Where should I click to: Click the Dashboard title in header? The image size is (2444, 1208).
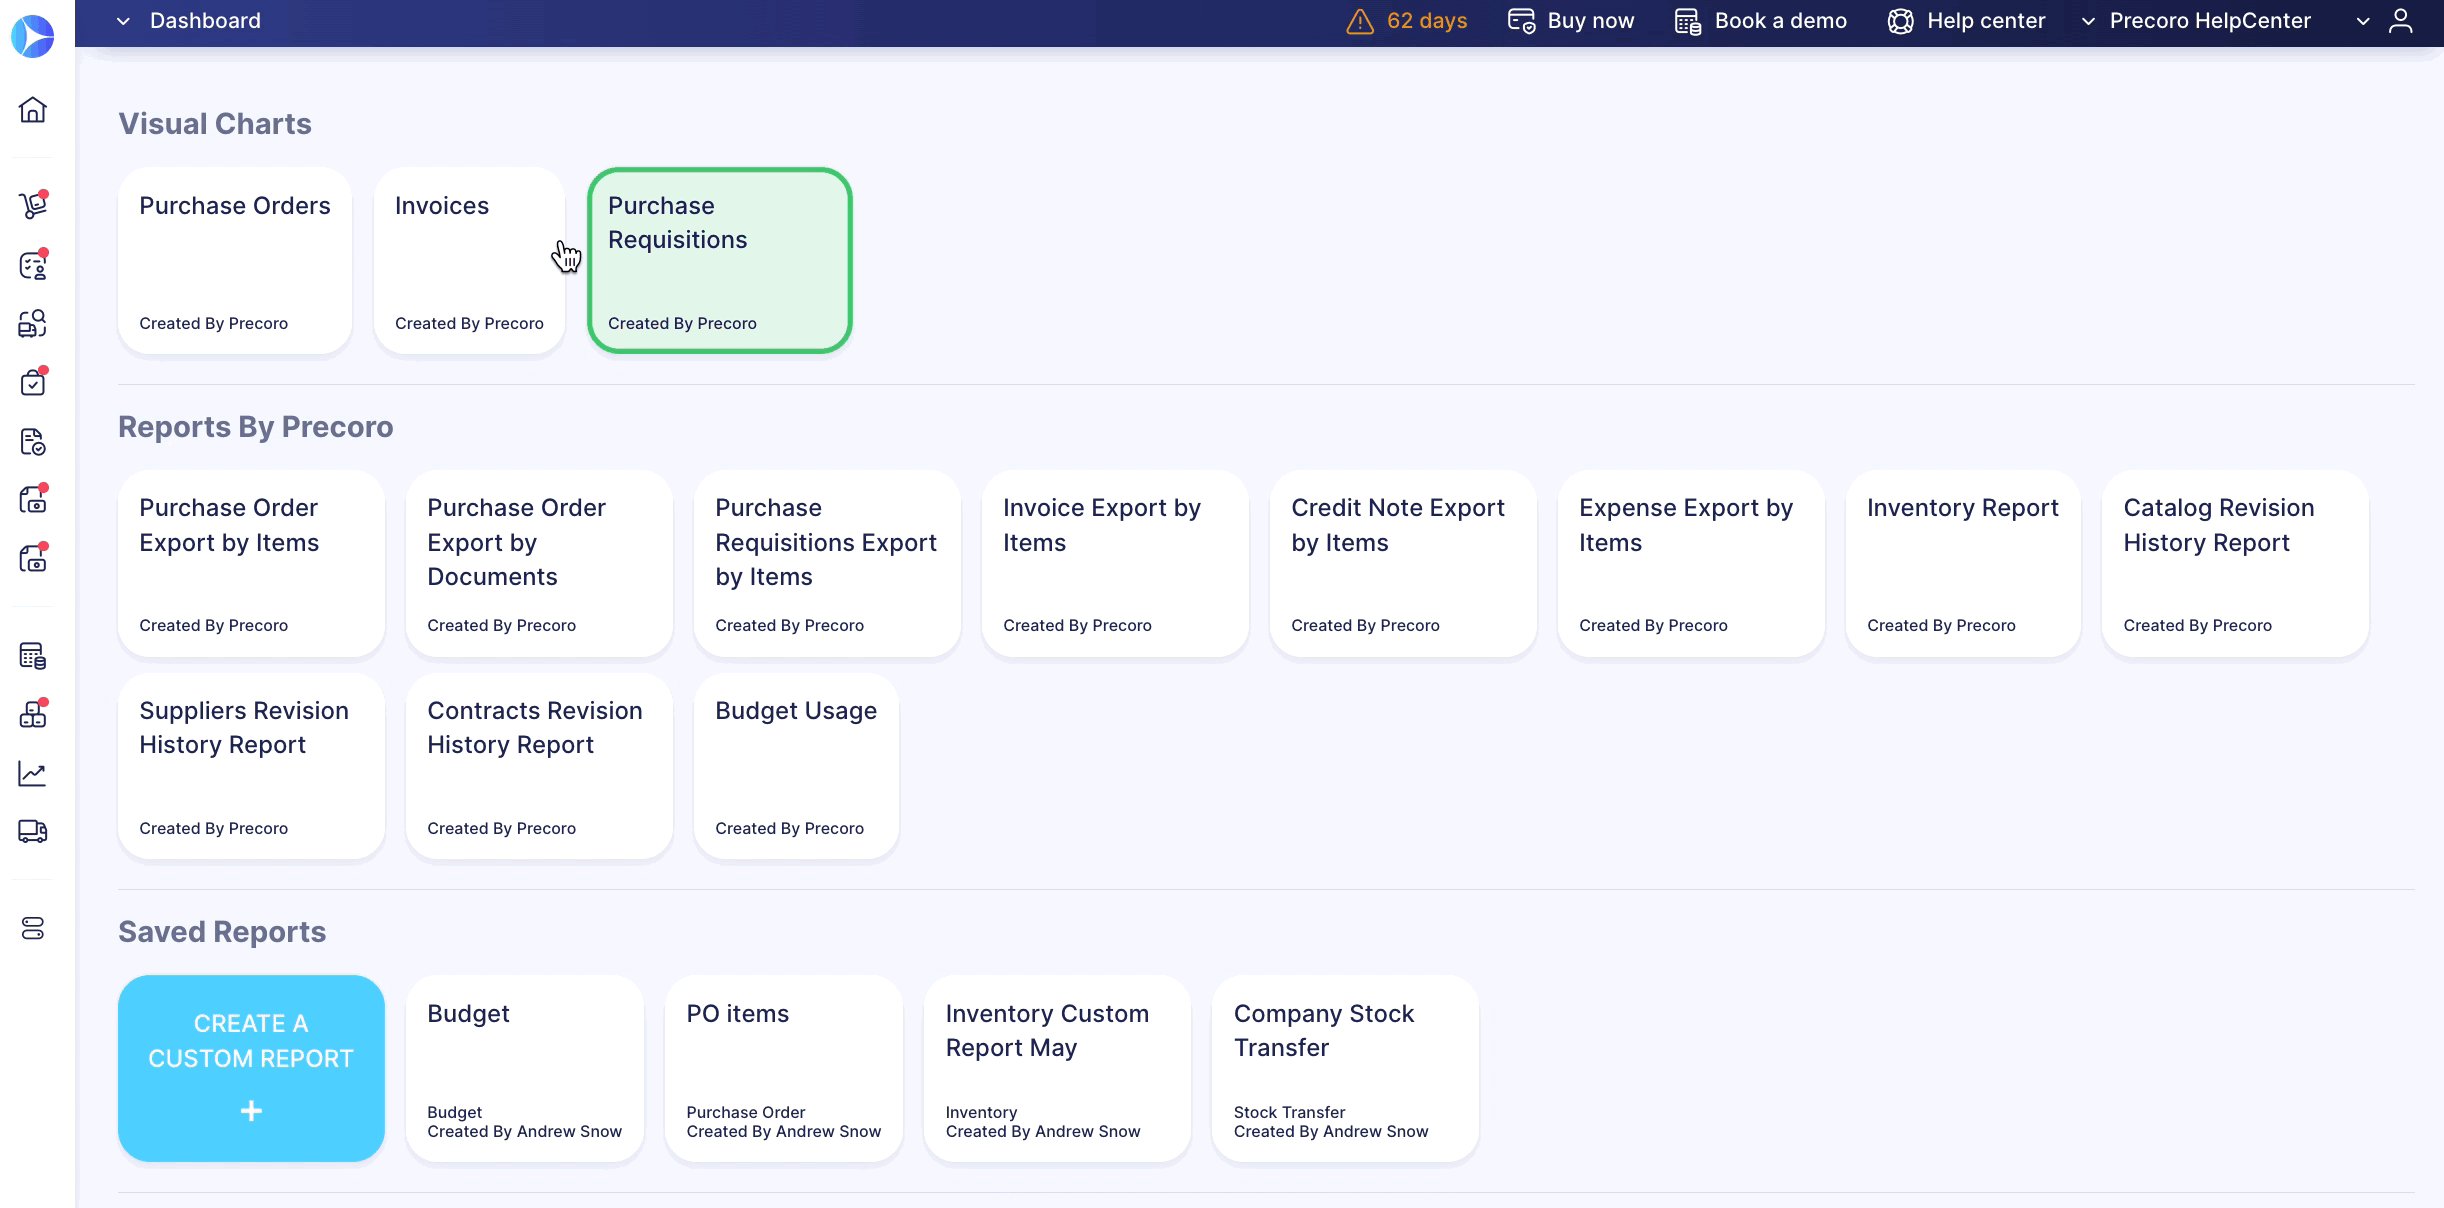(x=205, y=21)
